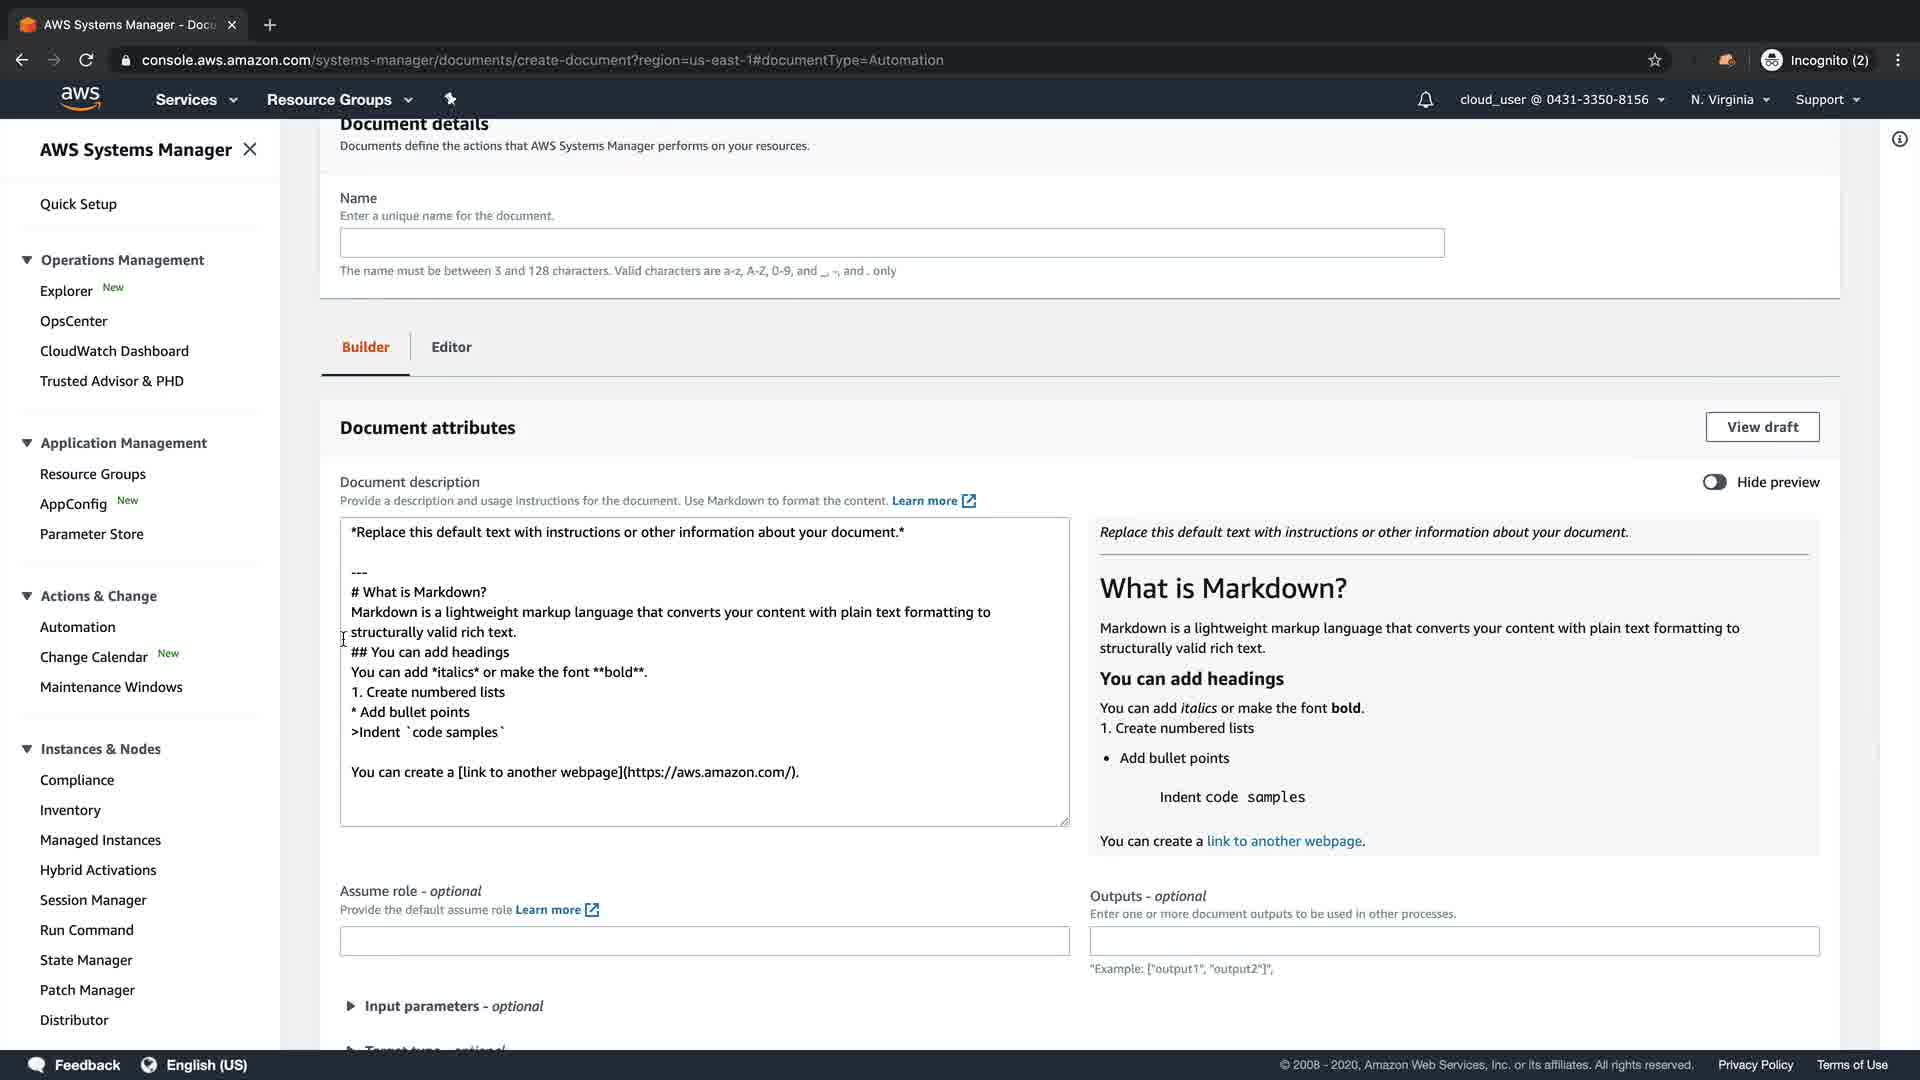This screenshot has height=1080, width=1920.
Task: Open the Services dropdown menu
Action: coord(196,100)
